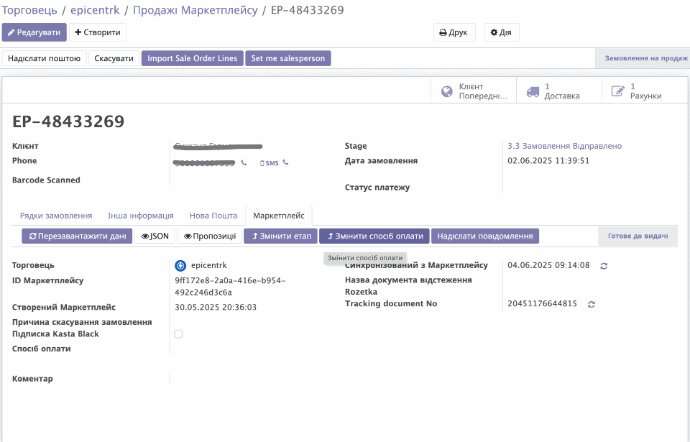Image resolution: width=690 pixels, height=442 pixels.
Task: Select the Маркетплейс tab
Action: coord(279,216)
